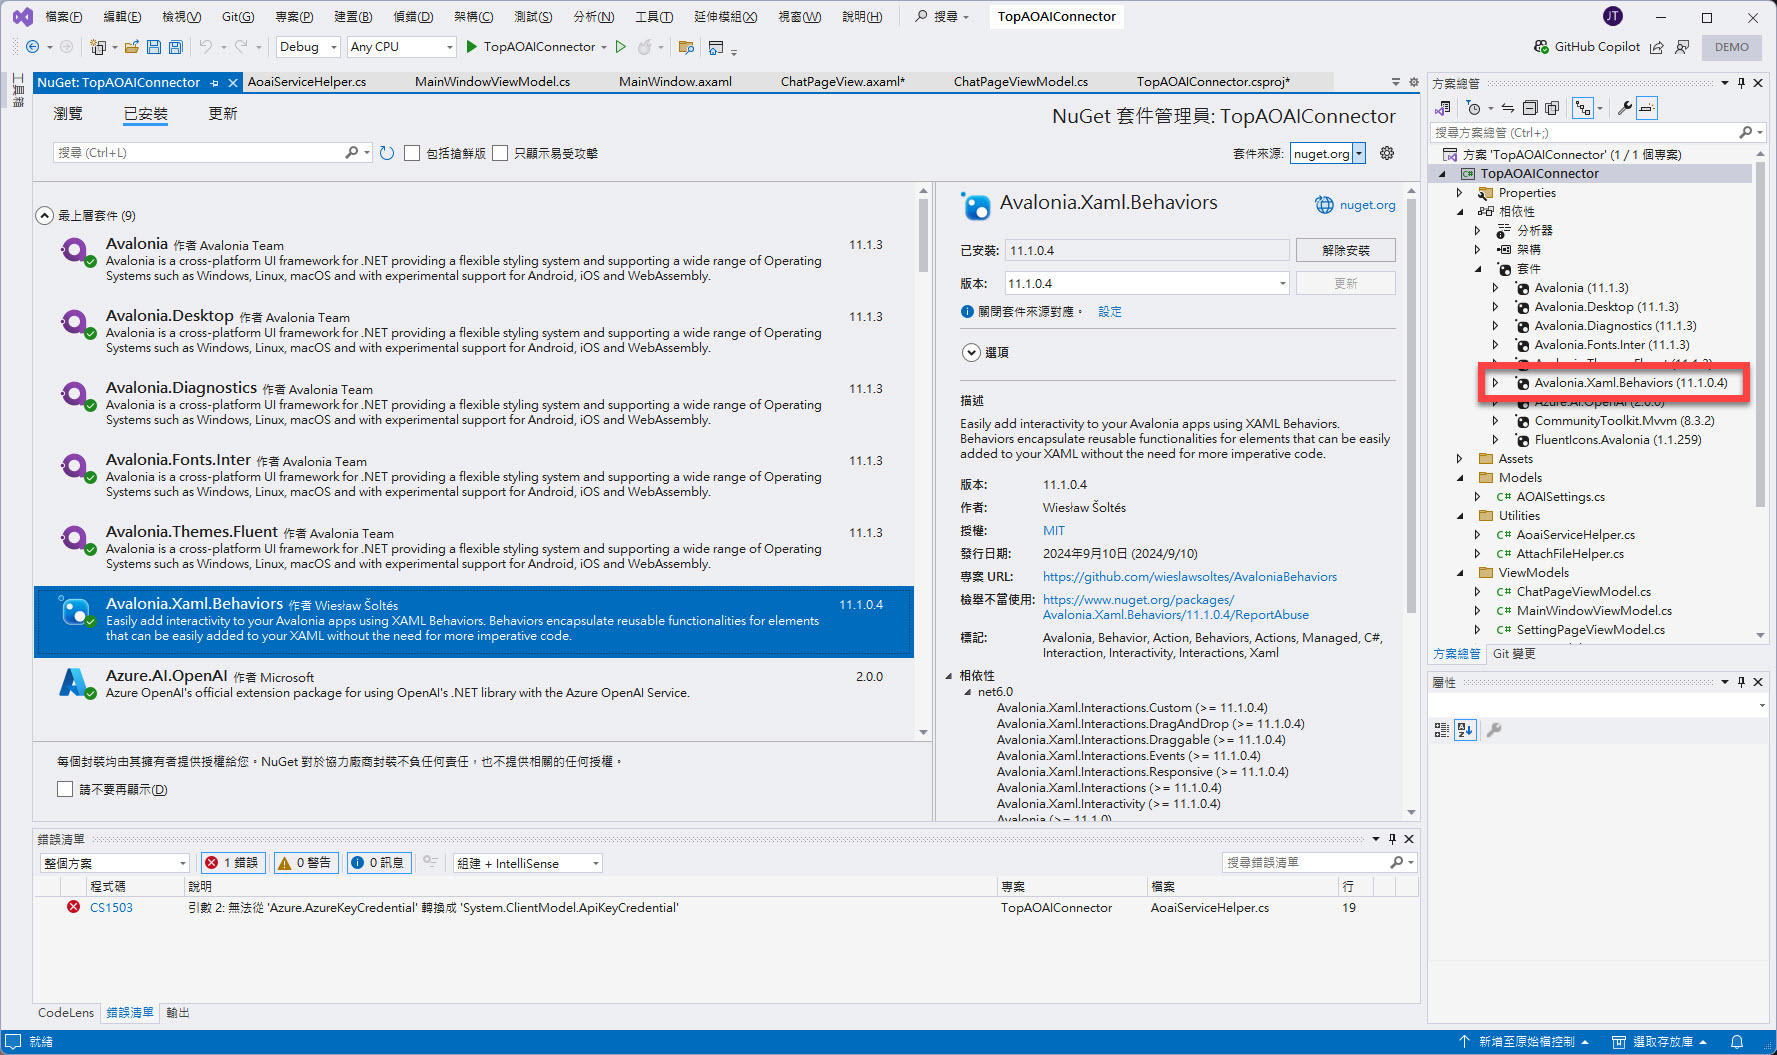Viewport: 1777px width, 1055px height.
Task: Open NuGet package source settings gear
Action: (x=1387, y=153)
